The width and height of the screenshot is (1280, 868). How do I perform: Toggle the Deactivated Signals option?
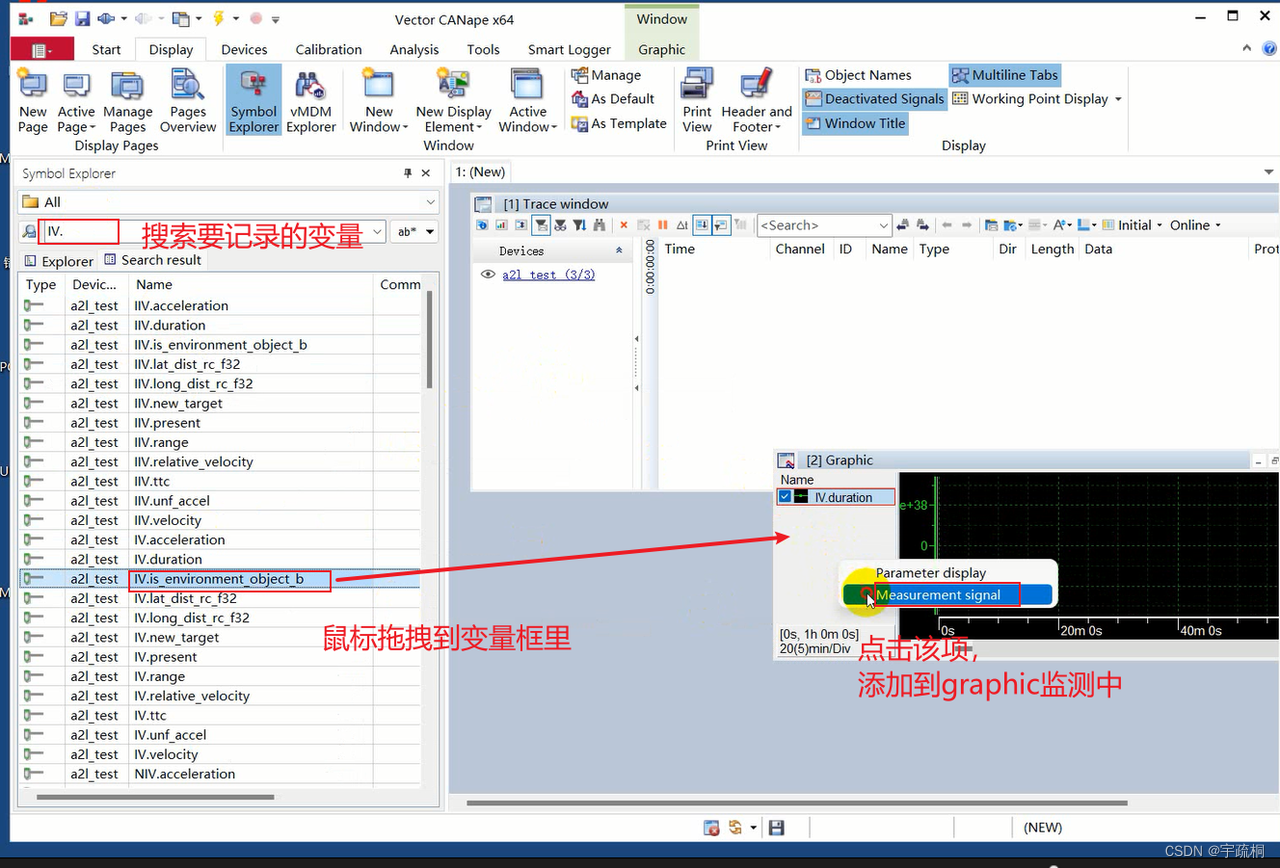pos(874,99)
